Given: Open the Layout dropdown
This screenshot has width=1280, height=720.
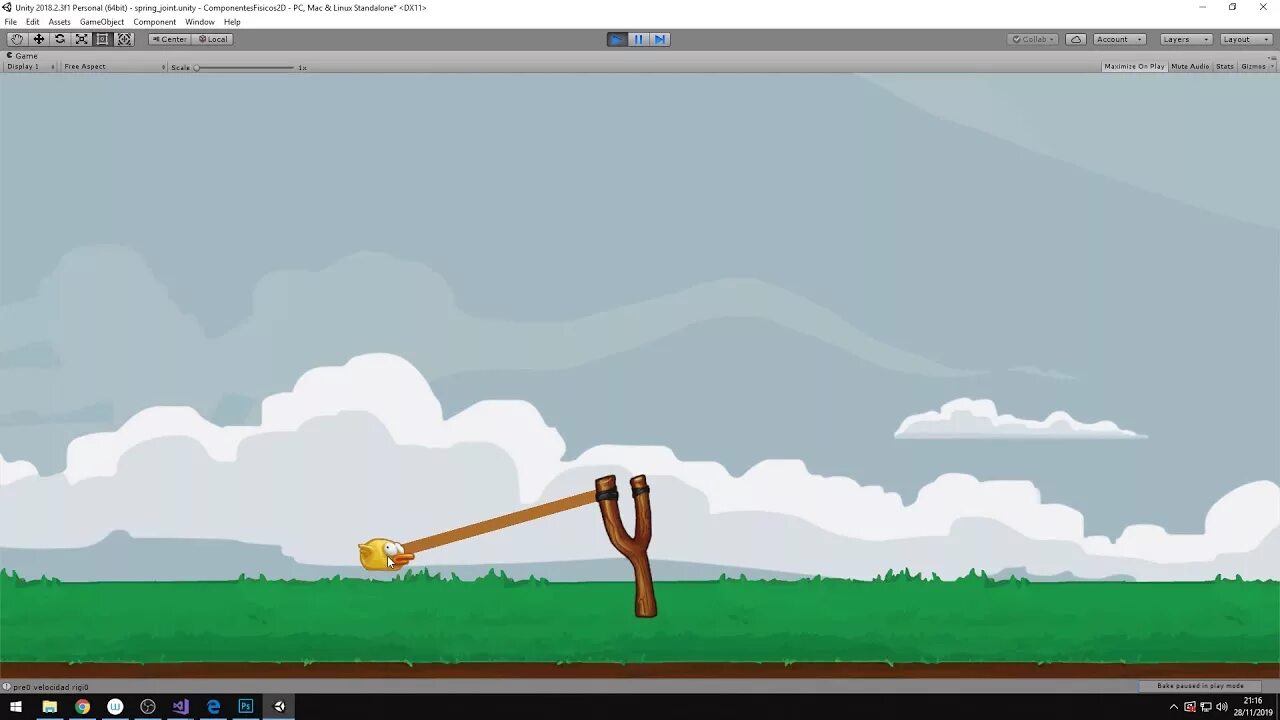Looking at the screenshot, I should [x=1246, y=39].
